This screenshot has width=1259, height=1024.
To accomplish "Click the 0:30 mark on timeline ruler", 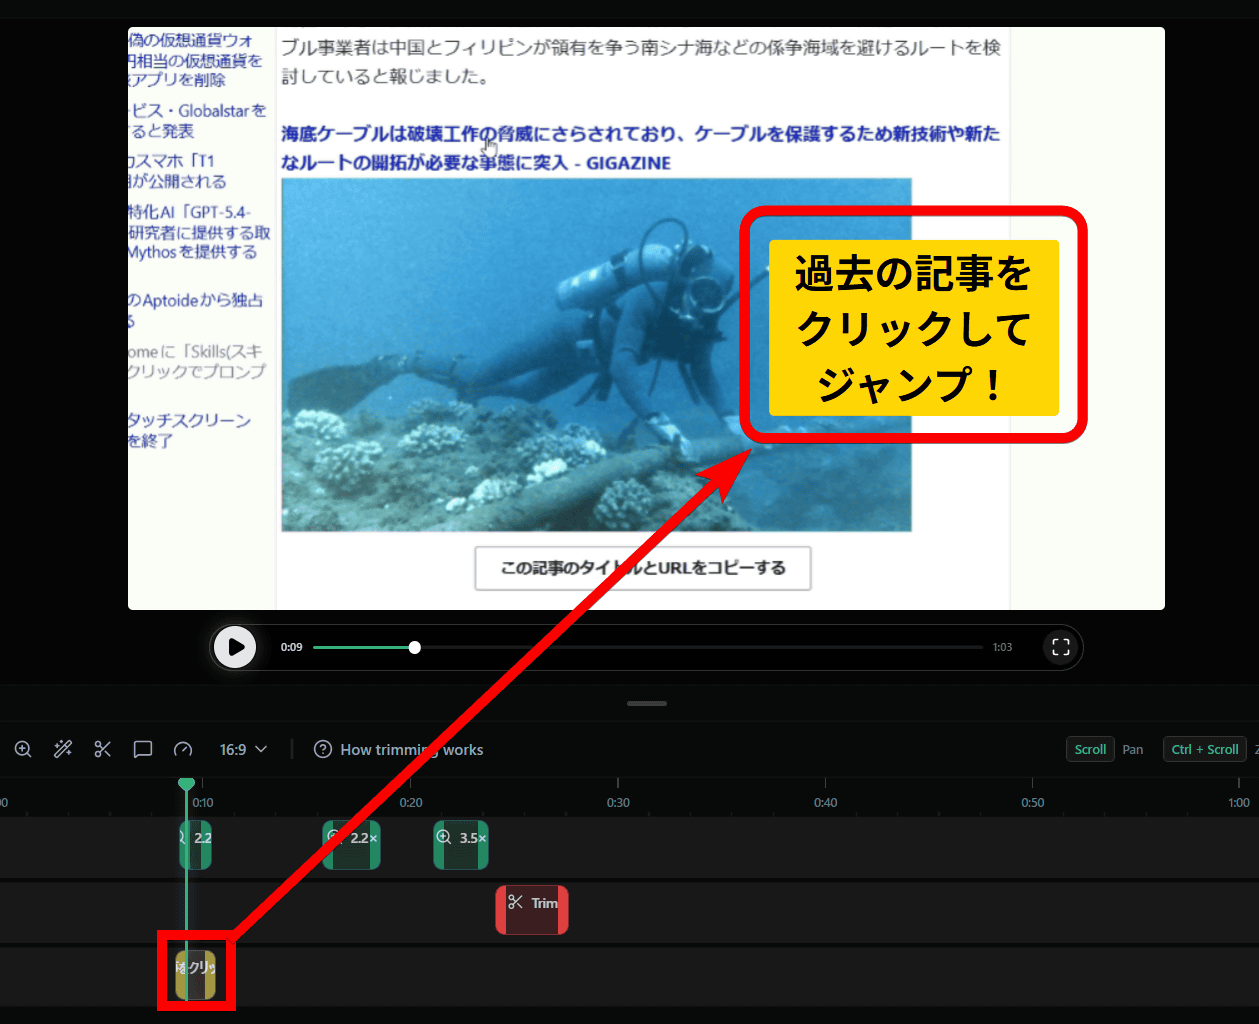I will pos(618,802).
